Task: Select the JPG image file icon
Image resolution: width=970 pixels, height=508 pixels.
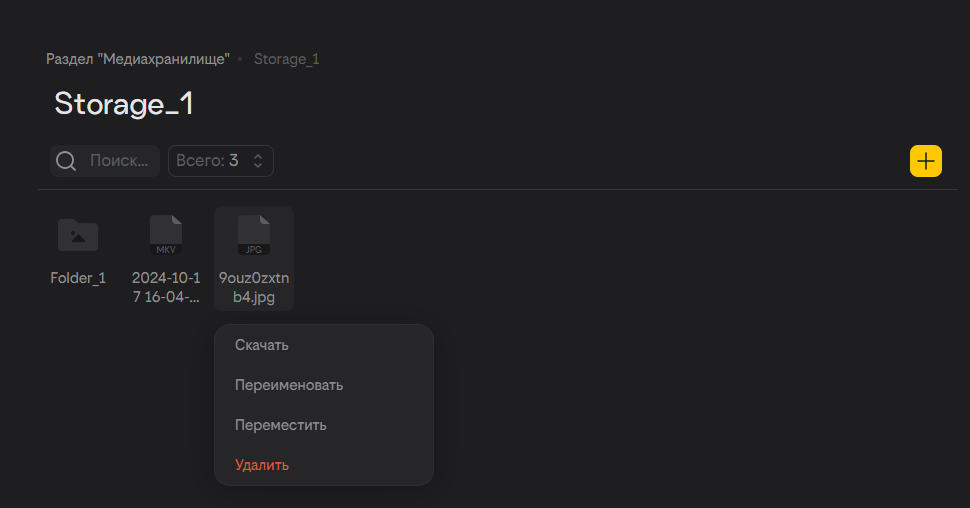Action: point(254,235)
